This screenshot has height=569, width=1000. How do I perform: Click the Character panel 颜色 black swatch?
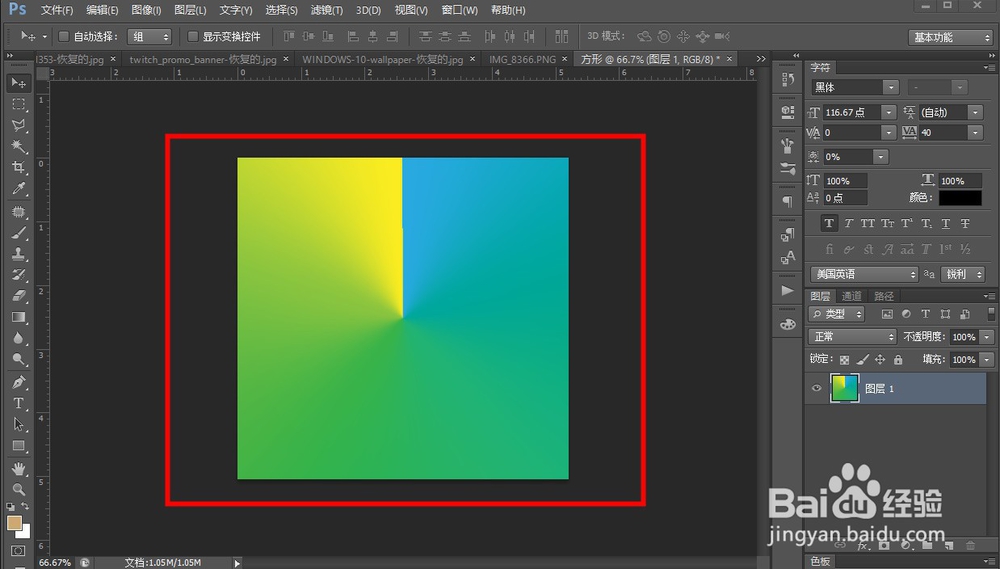[x=960, y=198]
